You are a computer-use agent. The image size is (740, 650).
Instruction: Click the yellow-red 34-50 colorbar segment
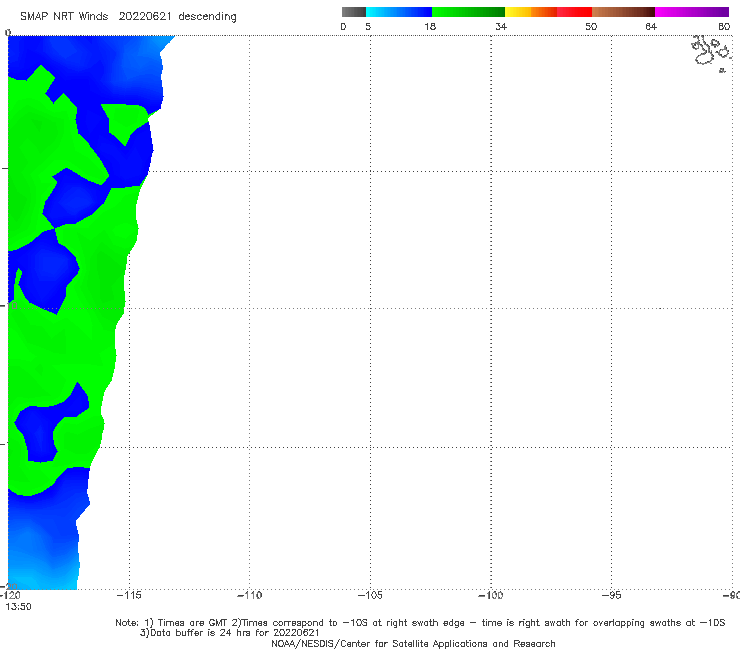548,12
